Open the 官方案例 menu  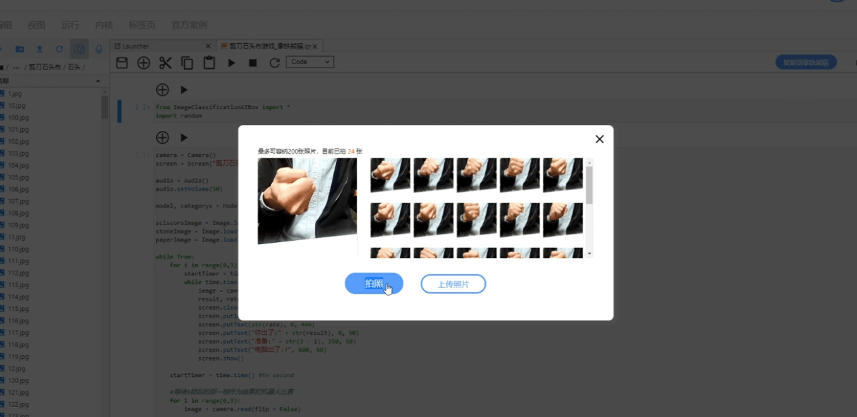click(x=189, y=25)
